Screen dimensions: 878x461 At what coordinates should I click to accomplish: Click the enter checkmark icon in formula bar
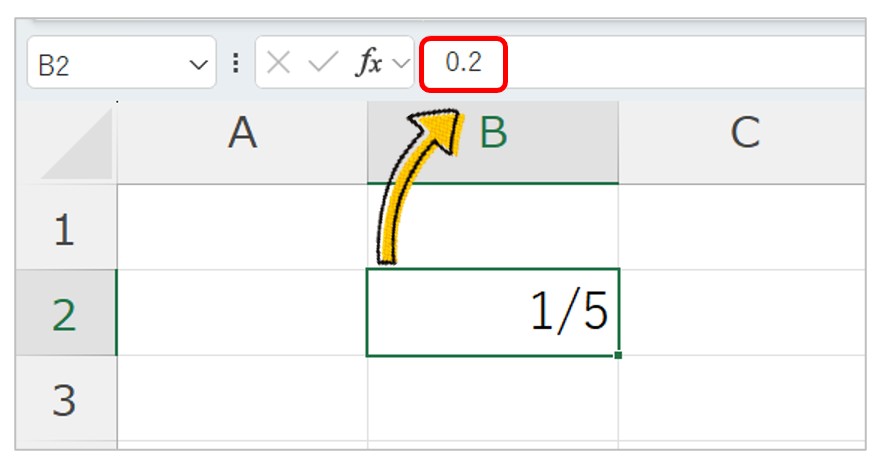click(x=323, y=62)
